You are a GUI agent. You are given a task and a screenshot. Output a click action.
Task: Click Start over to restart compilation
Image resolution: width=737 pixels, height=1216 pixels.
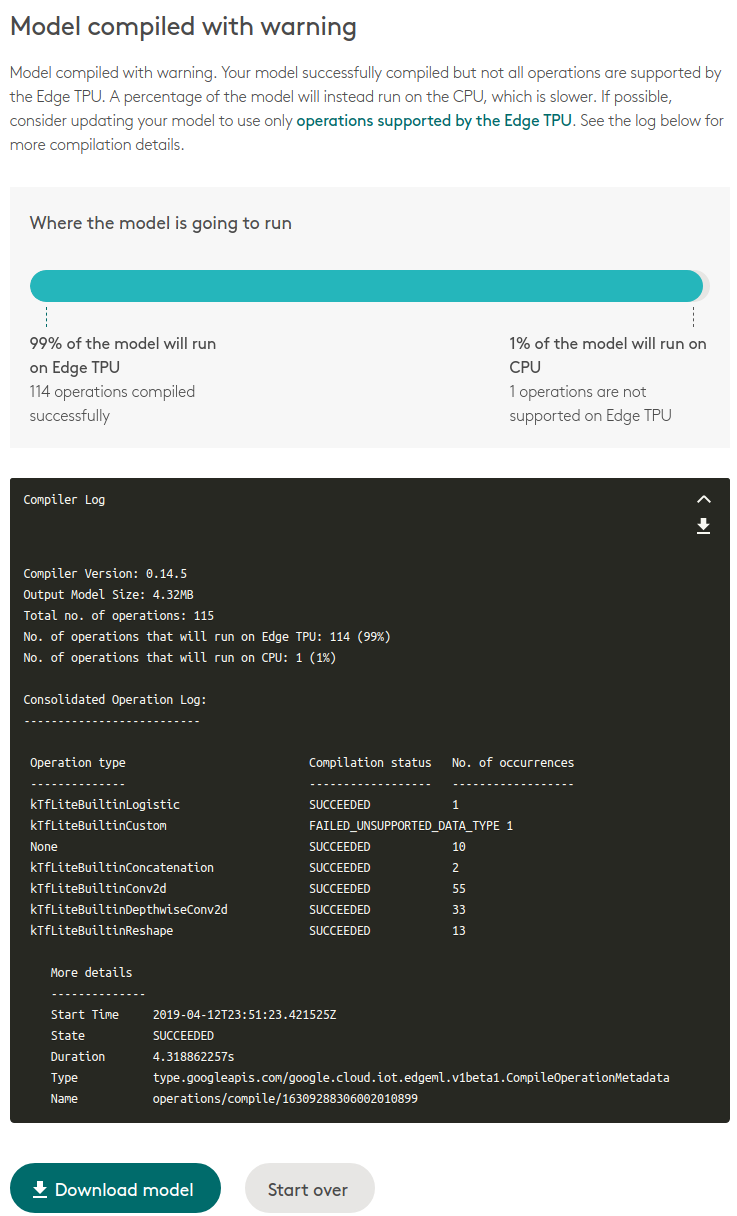click(309, 1188)
